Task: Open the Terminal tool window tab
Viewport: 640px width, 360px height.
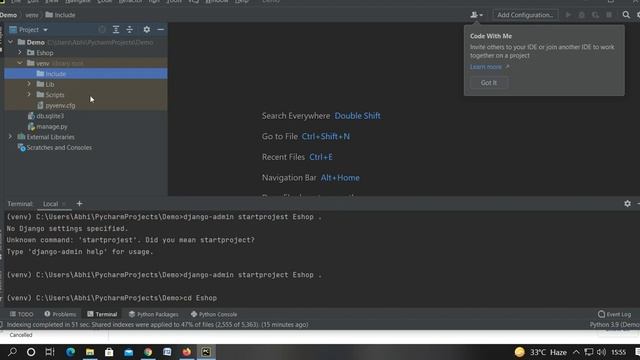Action: (102, 314)
